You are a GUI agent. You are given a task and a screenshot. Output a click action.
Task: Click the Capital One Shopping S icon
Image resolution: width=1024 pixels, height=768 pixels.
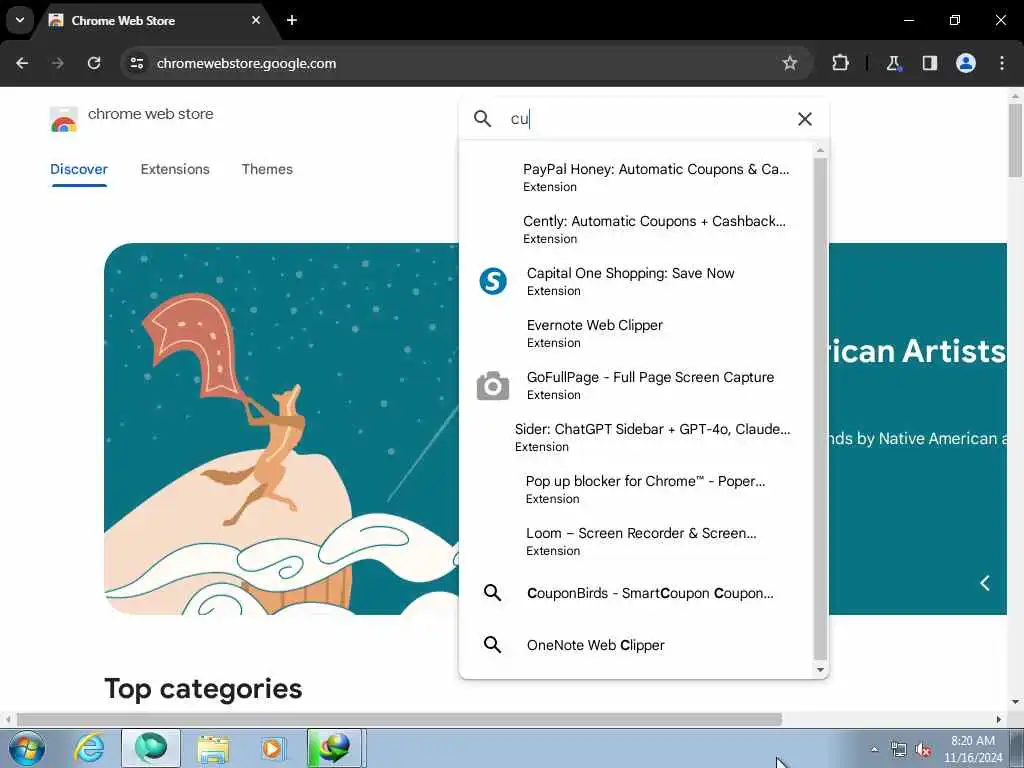tap(493, 281)
